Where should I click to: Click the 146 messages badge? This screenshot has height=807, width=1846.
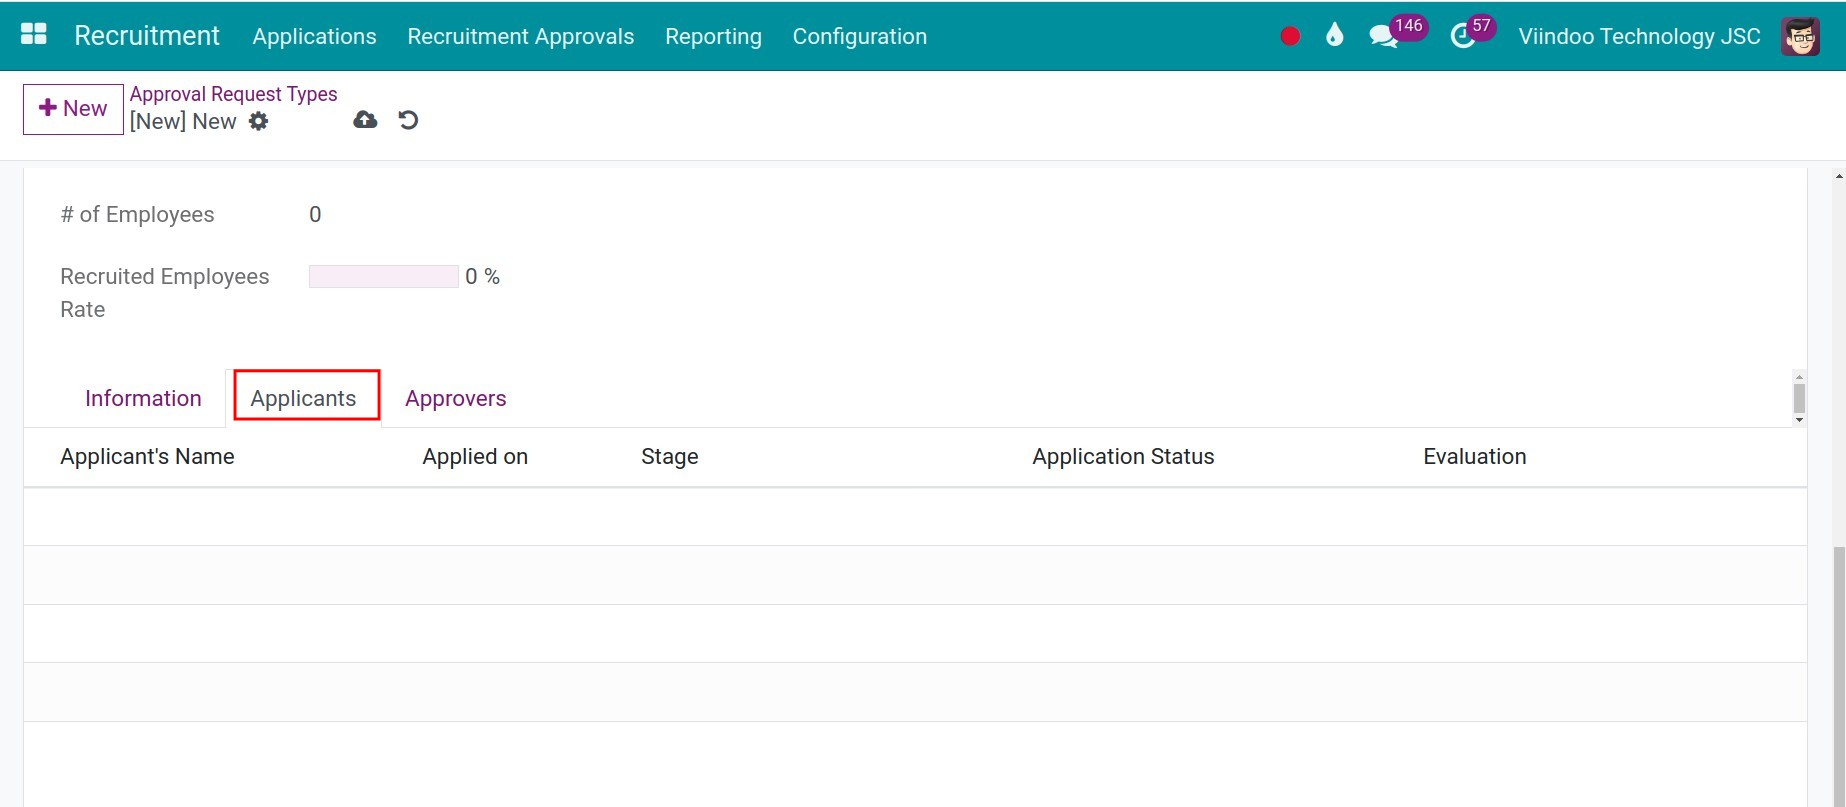point(1408,26)
